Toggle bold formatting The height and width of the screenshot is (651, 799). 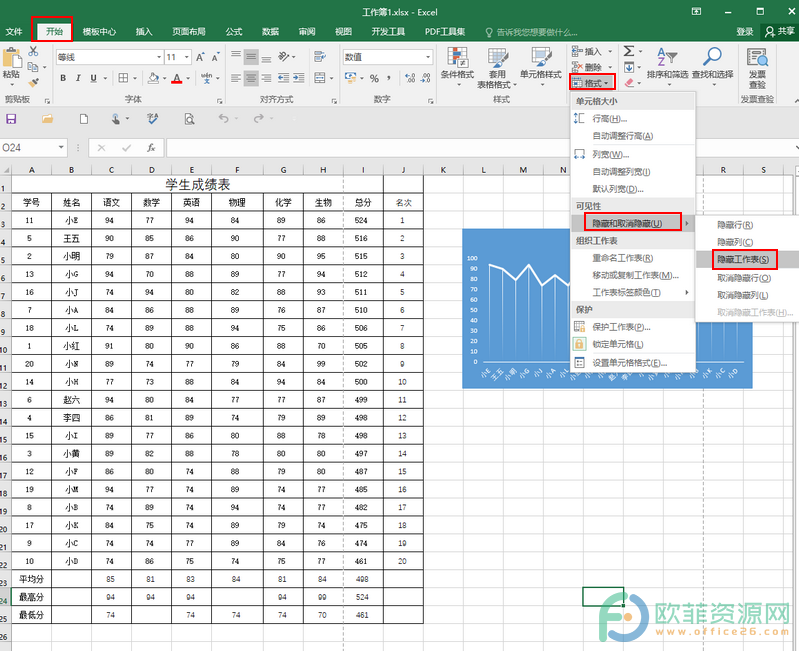pyautogui.click(x=63, y=78)
